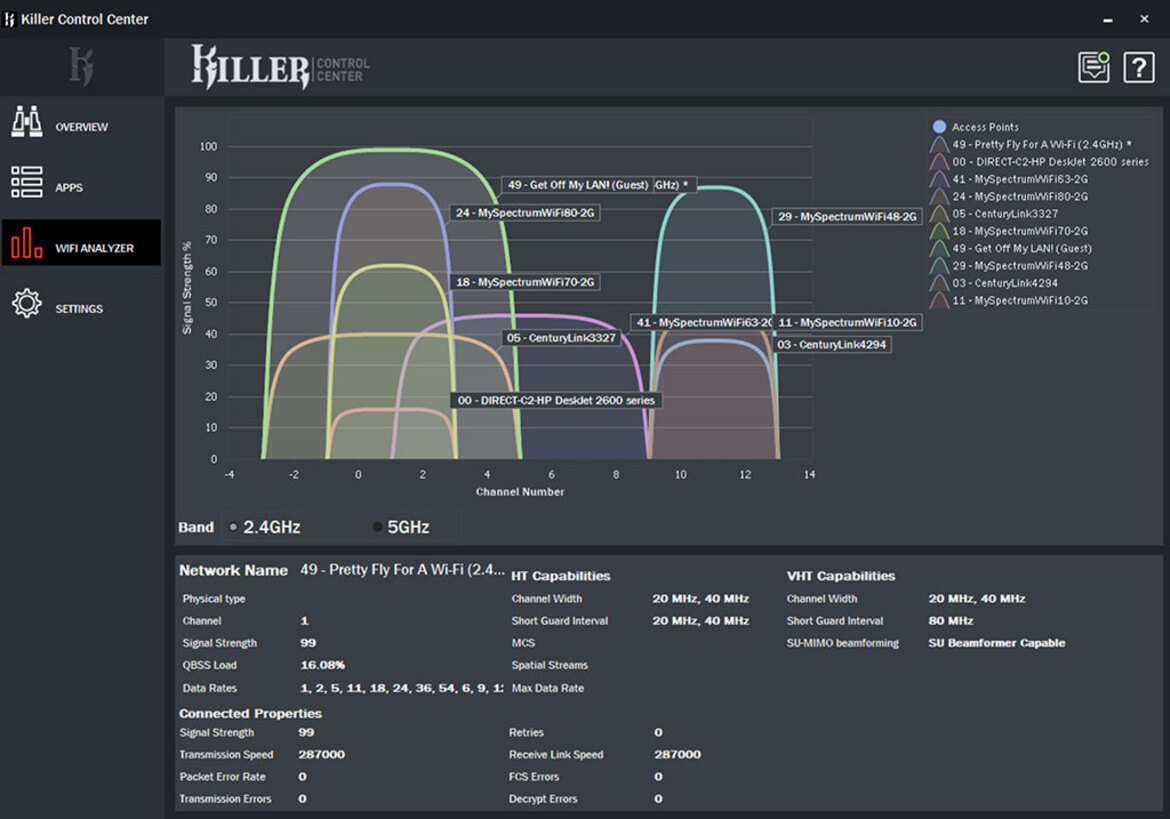Viewport: 1170px width, 819px height.
Task: Open the Overview binoculars icon
Action: [x=27, y=121]
